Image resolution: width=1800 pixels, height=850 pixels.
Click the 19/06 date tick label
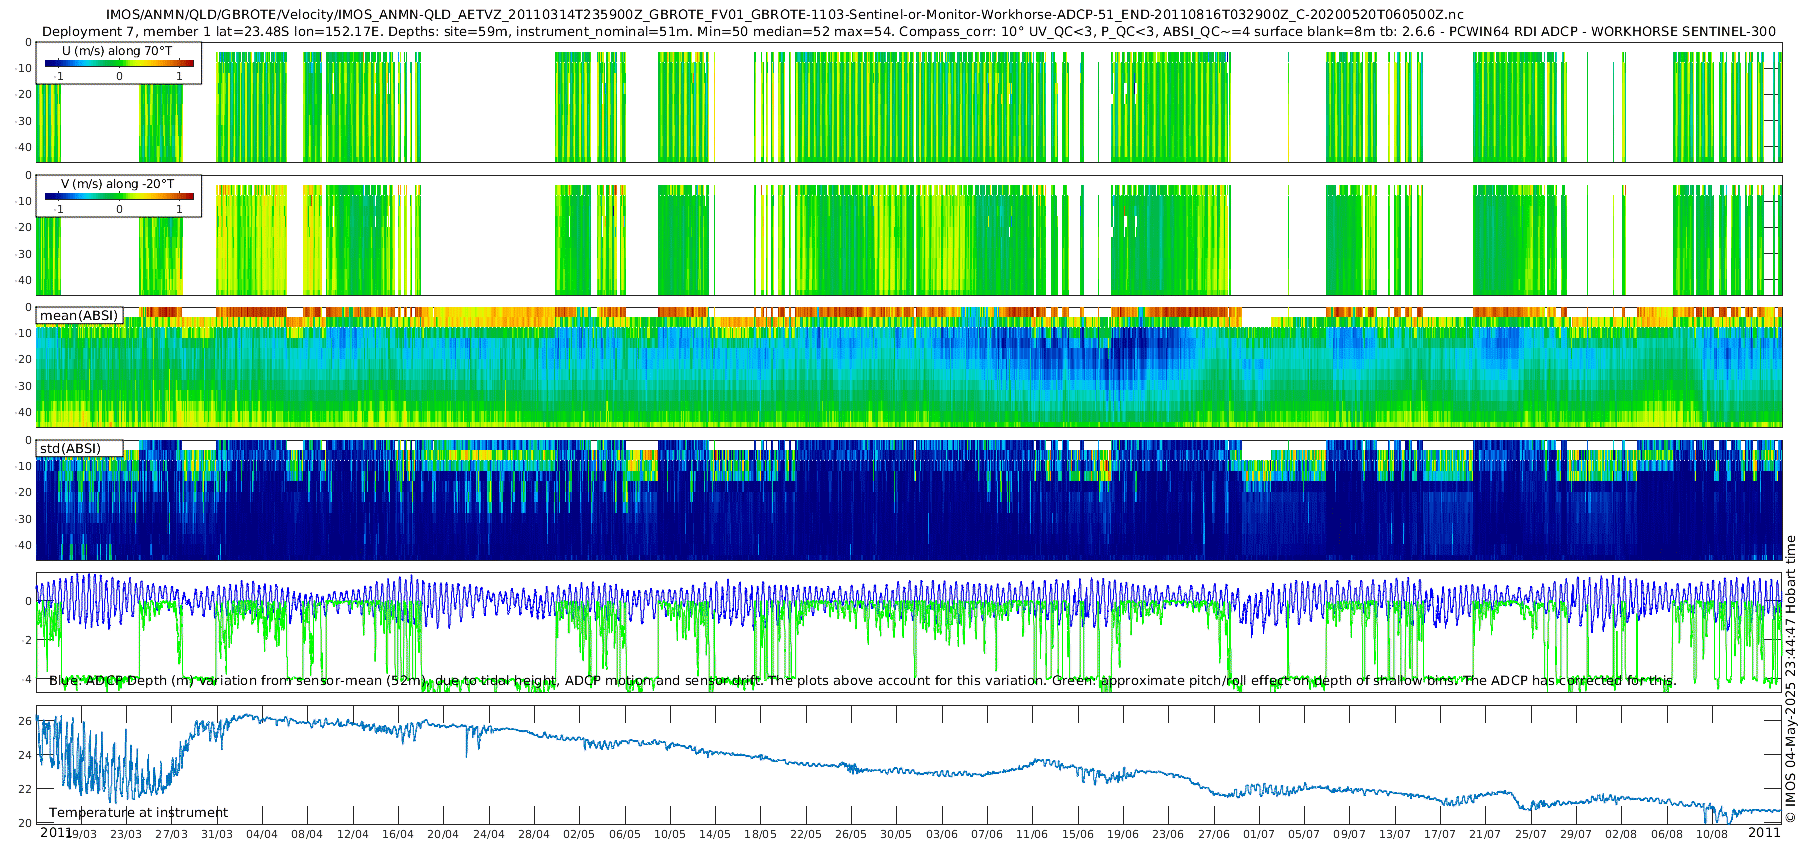pyautogui.click(x=1123, y=834)
